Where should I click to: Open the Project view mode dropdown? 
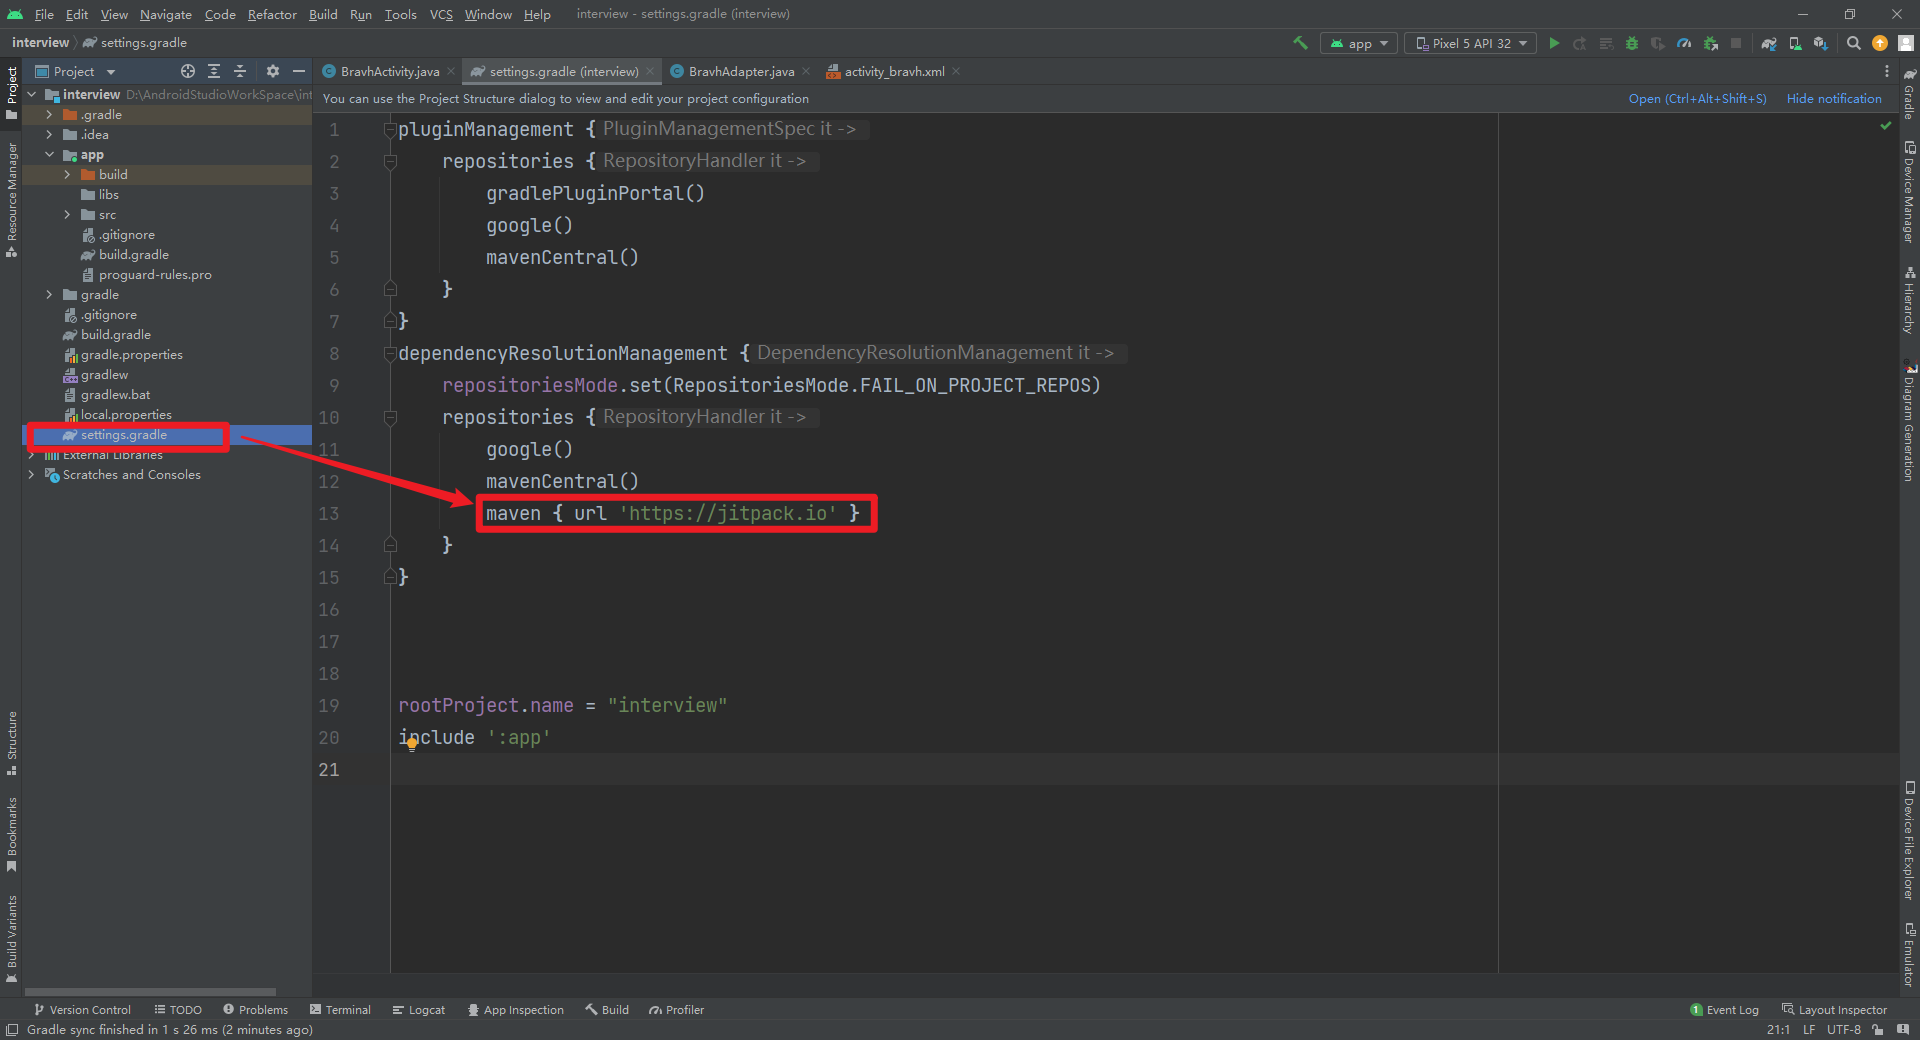click(x=76, y=71)
